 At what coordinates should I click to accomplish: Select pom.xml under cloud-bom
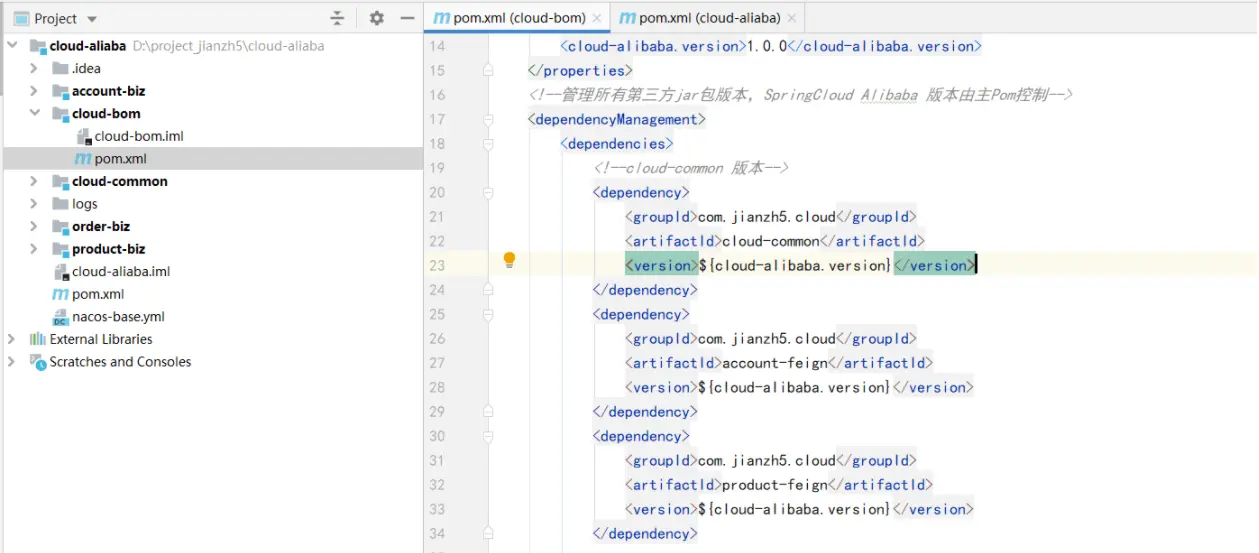pyautogui.click(x=121, y=159)
